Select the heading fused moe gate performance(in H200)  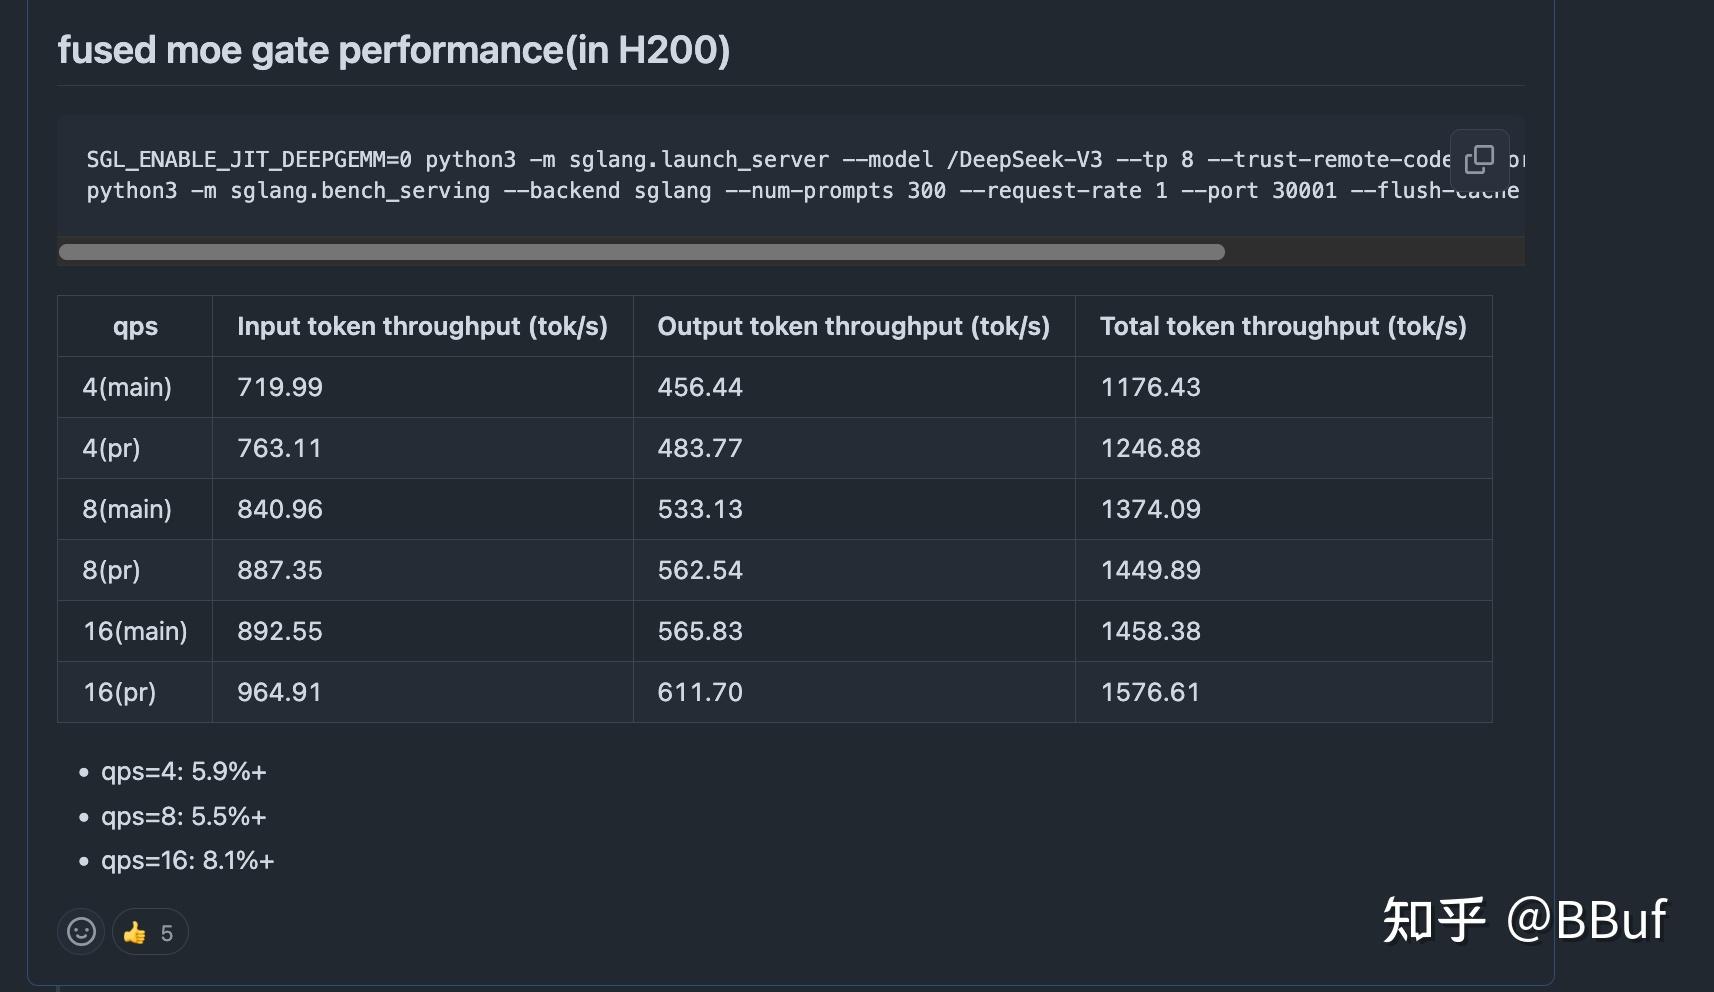point(394,49)
